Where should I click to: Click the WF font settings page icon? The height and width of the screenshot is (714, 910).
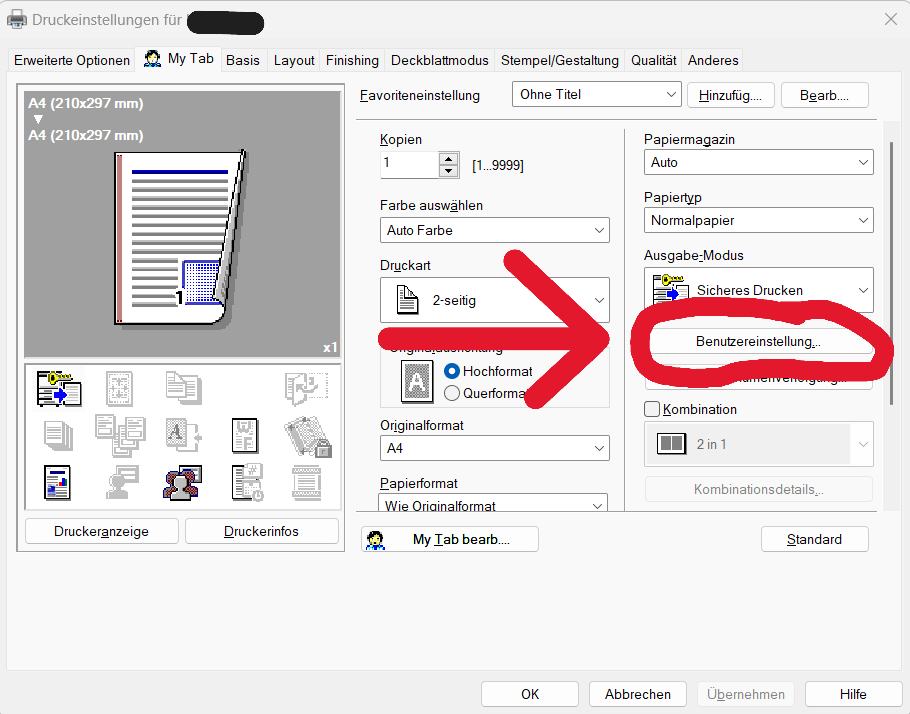[244, 435]
